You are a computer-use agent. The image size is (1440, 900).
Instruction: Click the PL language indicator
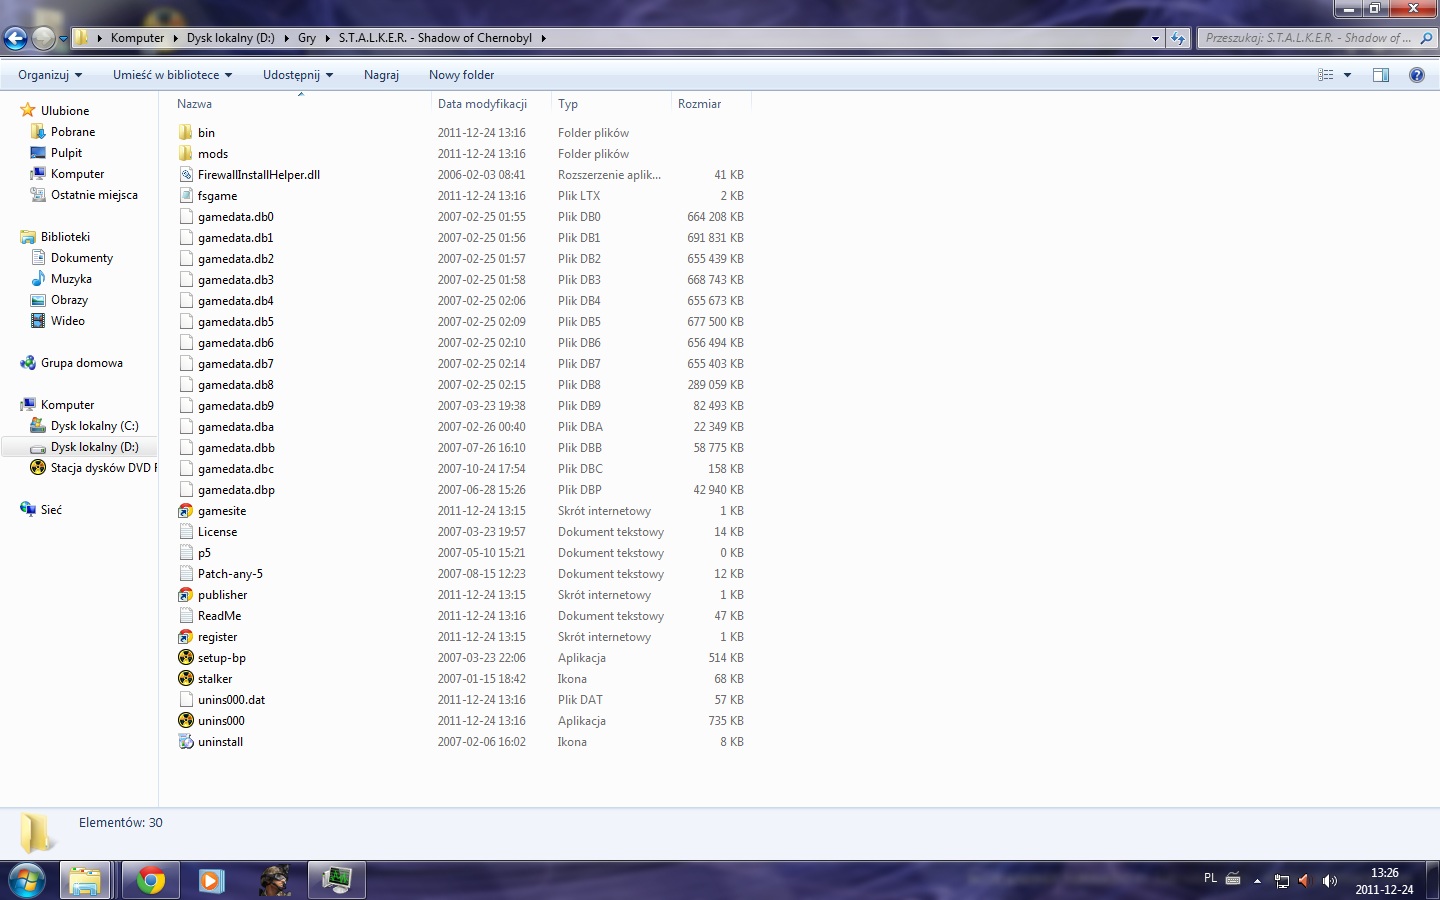coord(1210,878)
